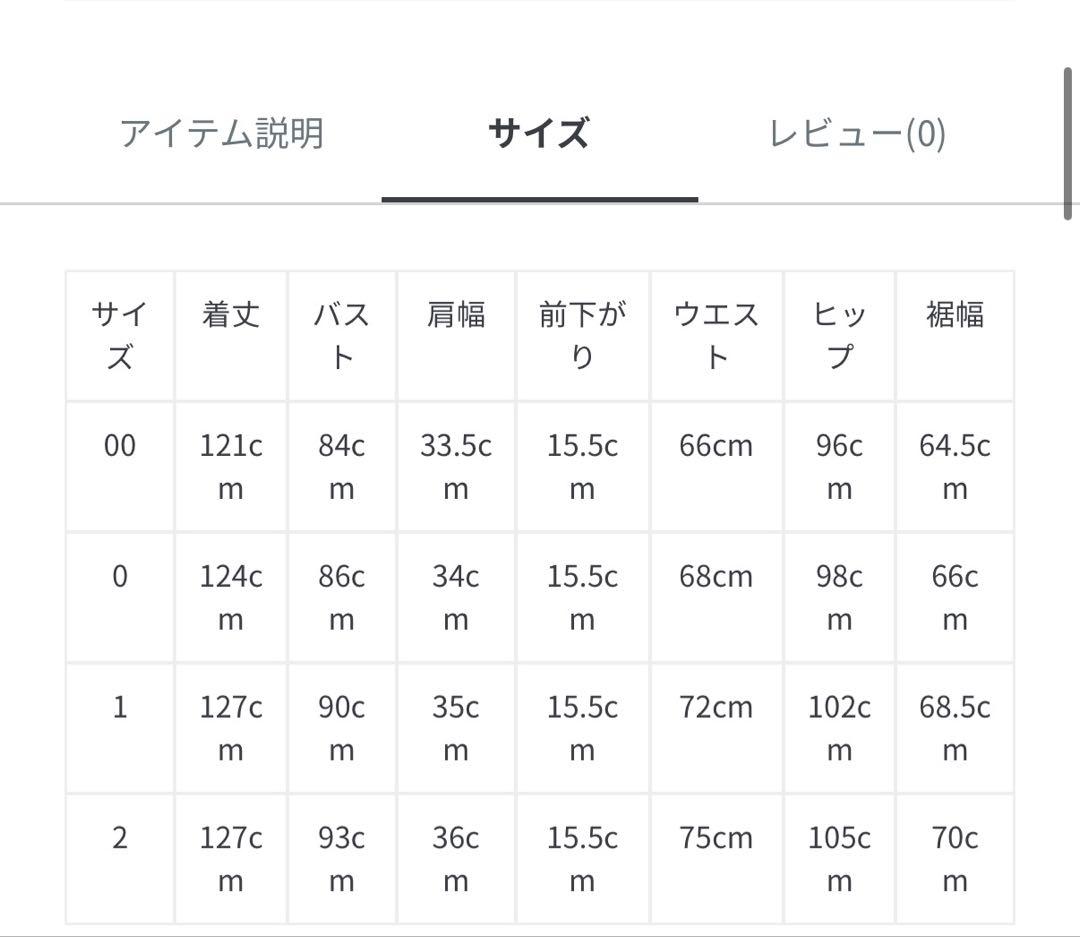Select the 102cm hip value for size 1

839,728
